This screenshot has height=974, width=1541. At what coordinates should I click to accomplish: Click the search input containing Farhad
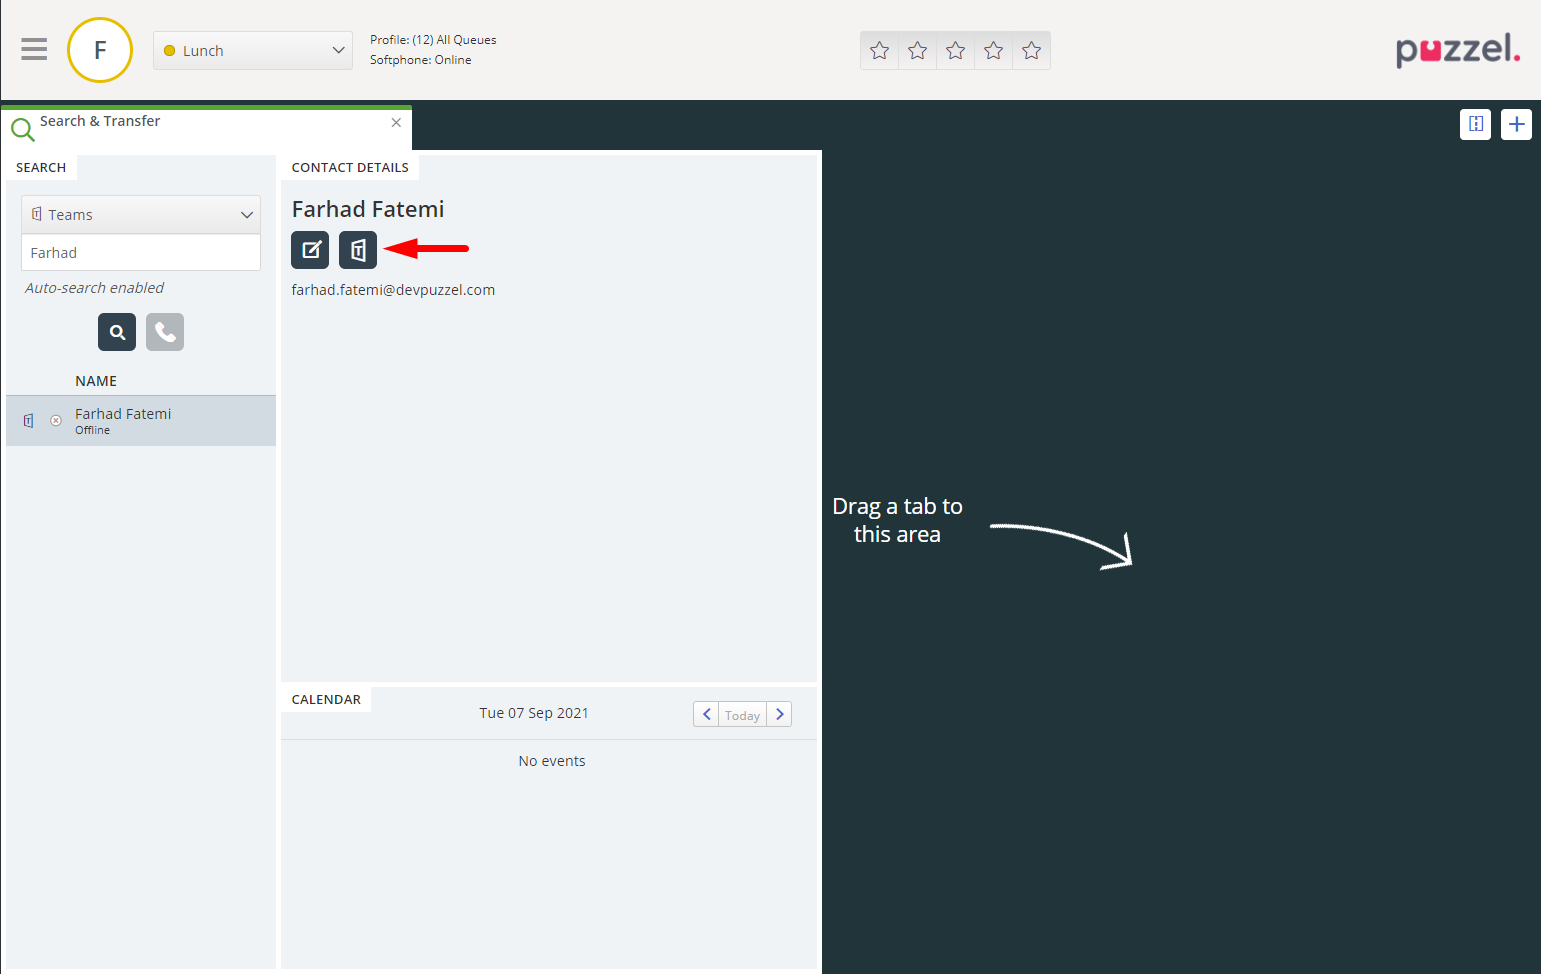click(x=141, y=253)
